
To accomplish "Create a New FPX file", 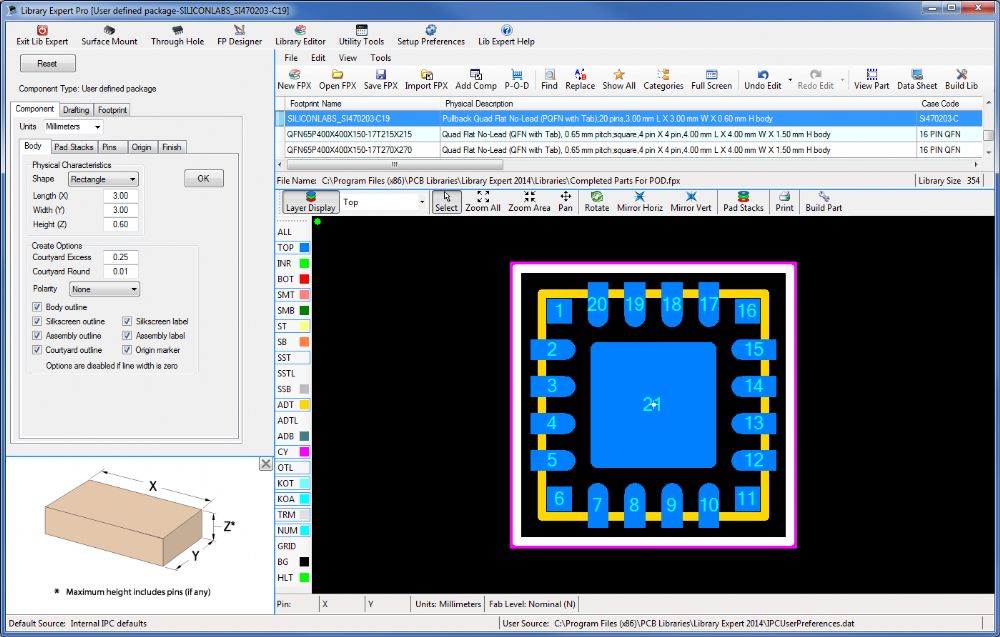I will (294, 80).
